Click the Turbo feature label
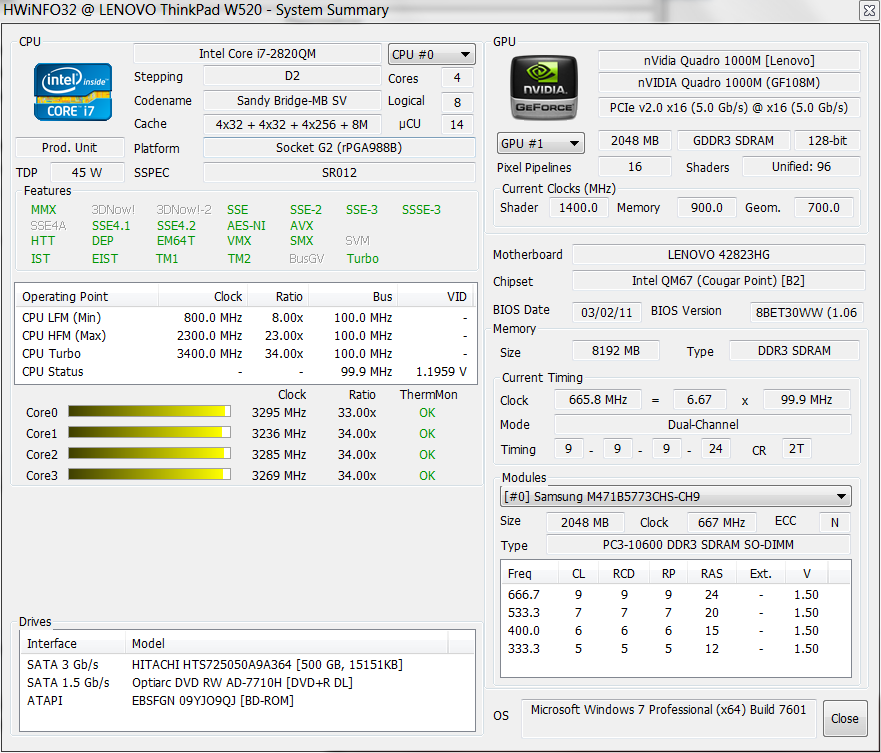This screenshot has width=881, height=753. (363, 258)
